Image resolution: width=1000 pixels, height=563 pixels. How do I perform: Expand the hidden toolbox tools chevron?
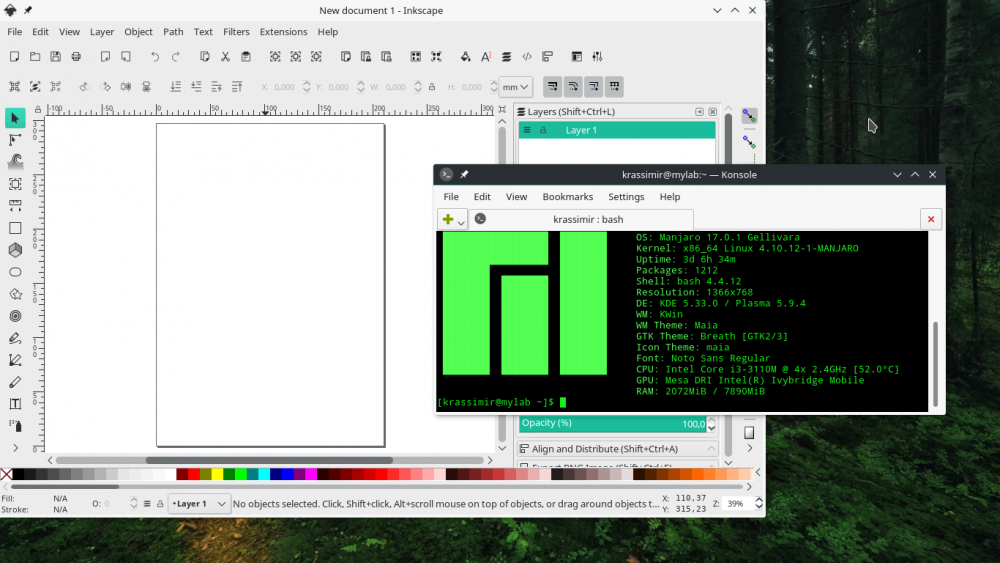15,448
